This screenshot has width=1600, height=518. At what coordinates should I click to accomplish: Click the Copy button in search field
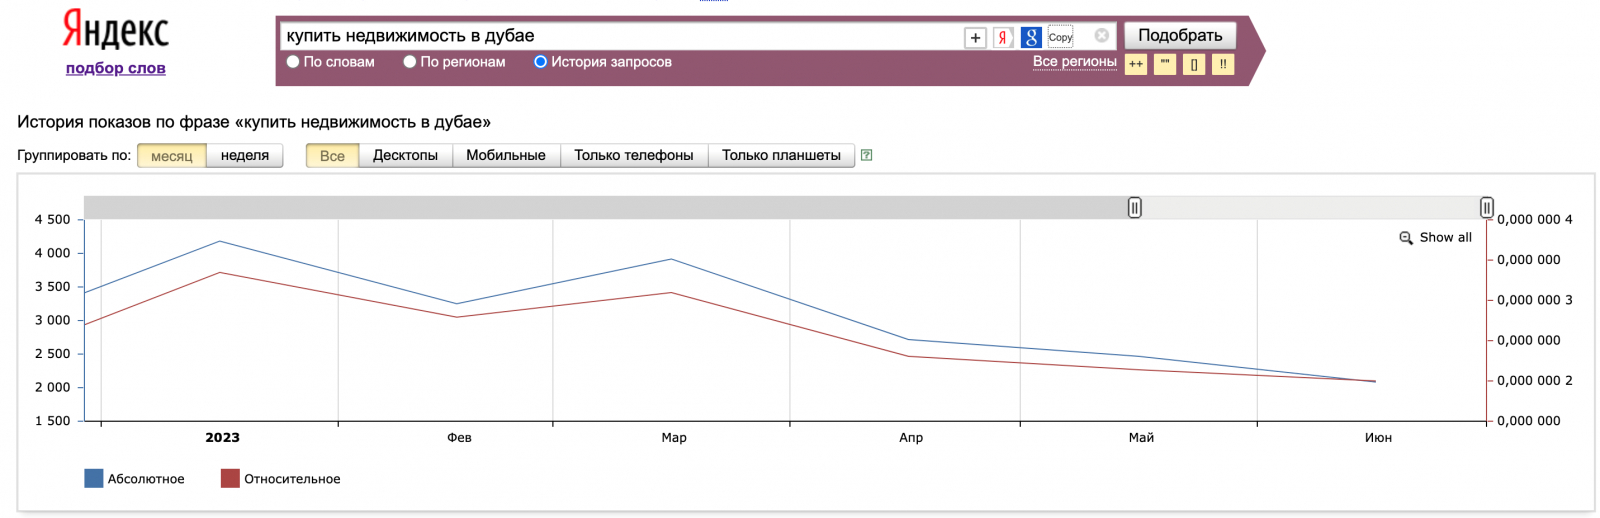(1060, 37)
